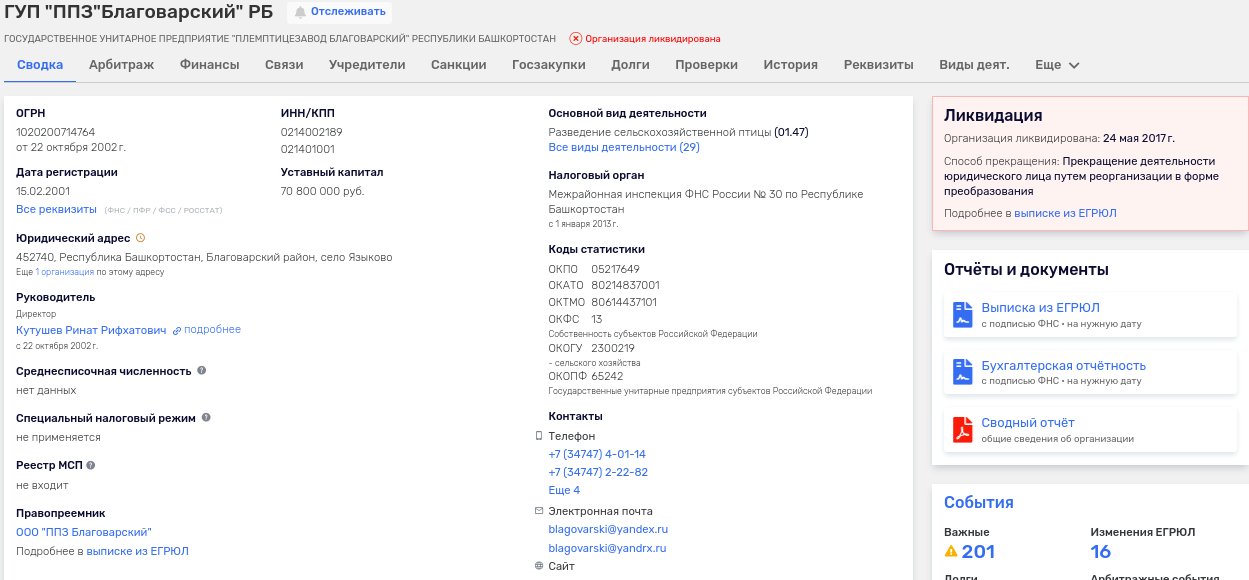This screenshot has width=1249, height=580.
Task: Click the capital value 70 800 000 руб.
Action: [x=322, y=190]
